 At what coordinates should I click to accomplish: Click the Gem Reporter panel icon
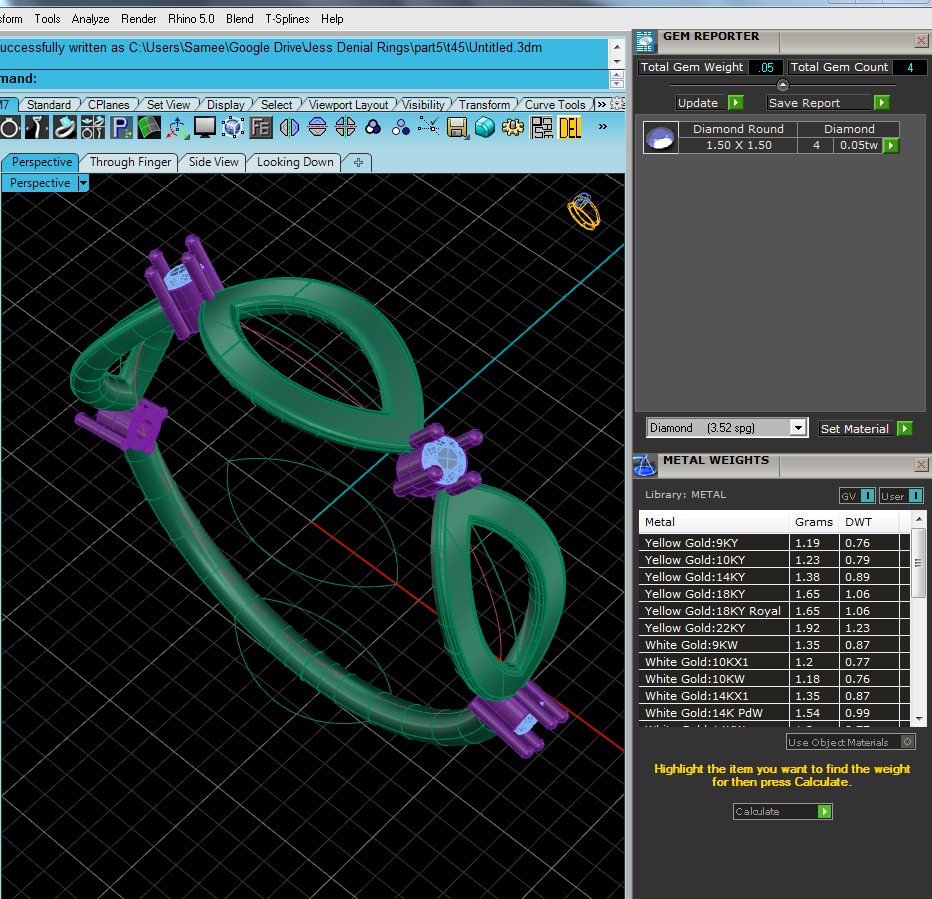coord(645,42)
